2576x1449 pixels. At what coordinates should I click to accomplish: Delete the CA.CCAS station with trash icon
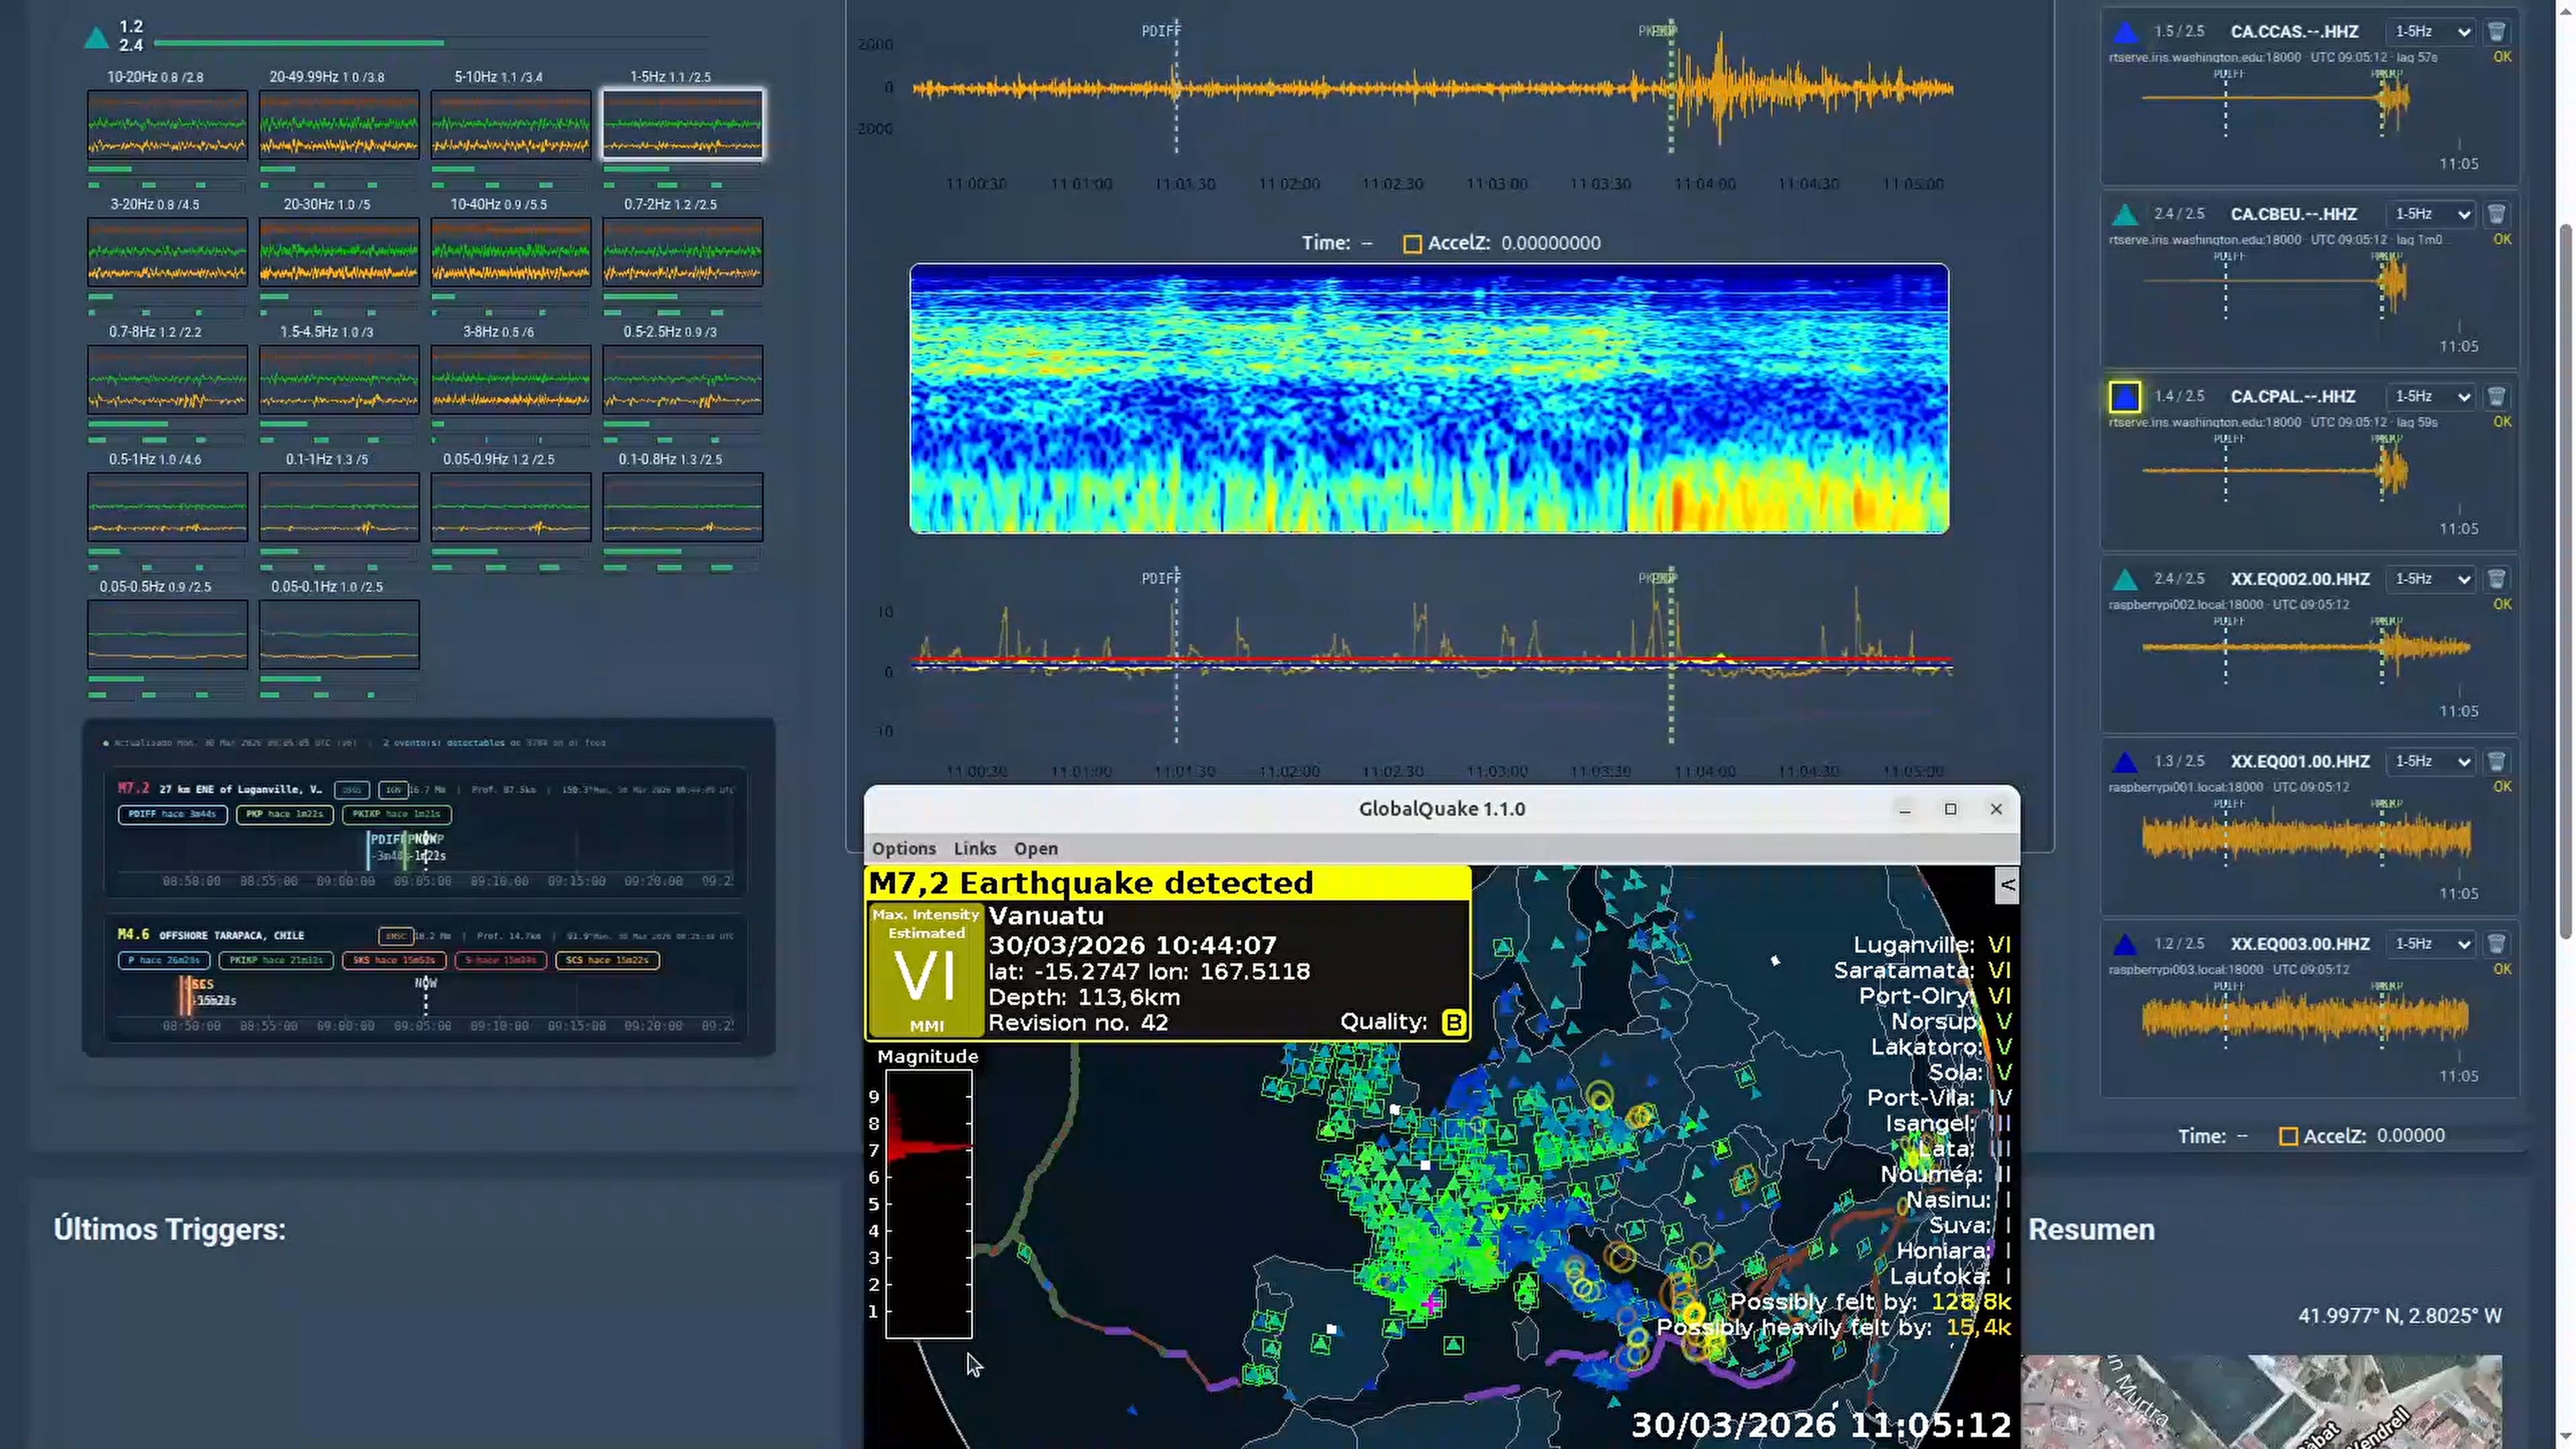click(2496, 32)
